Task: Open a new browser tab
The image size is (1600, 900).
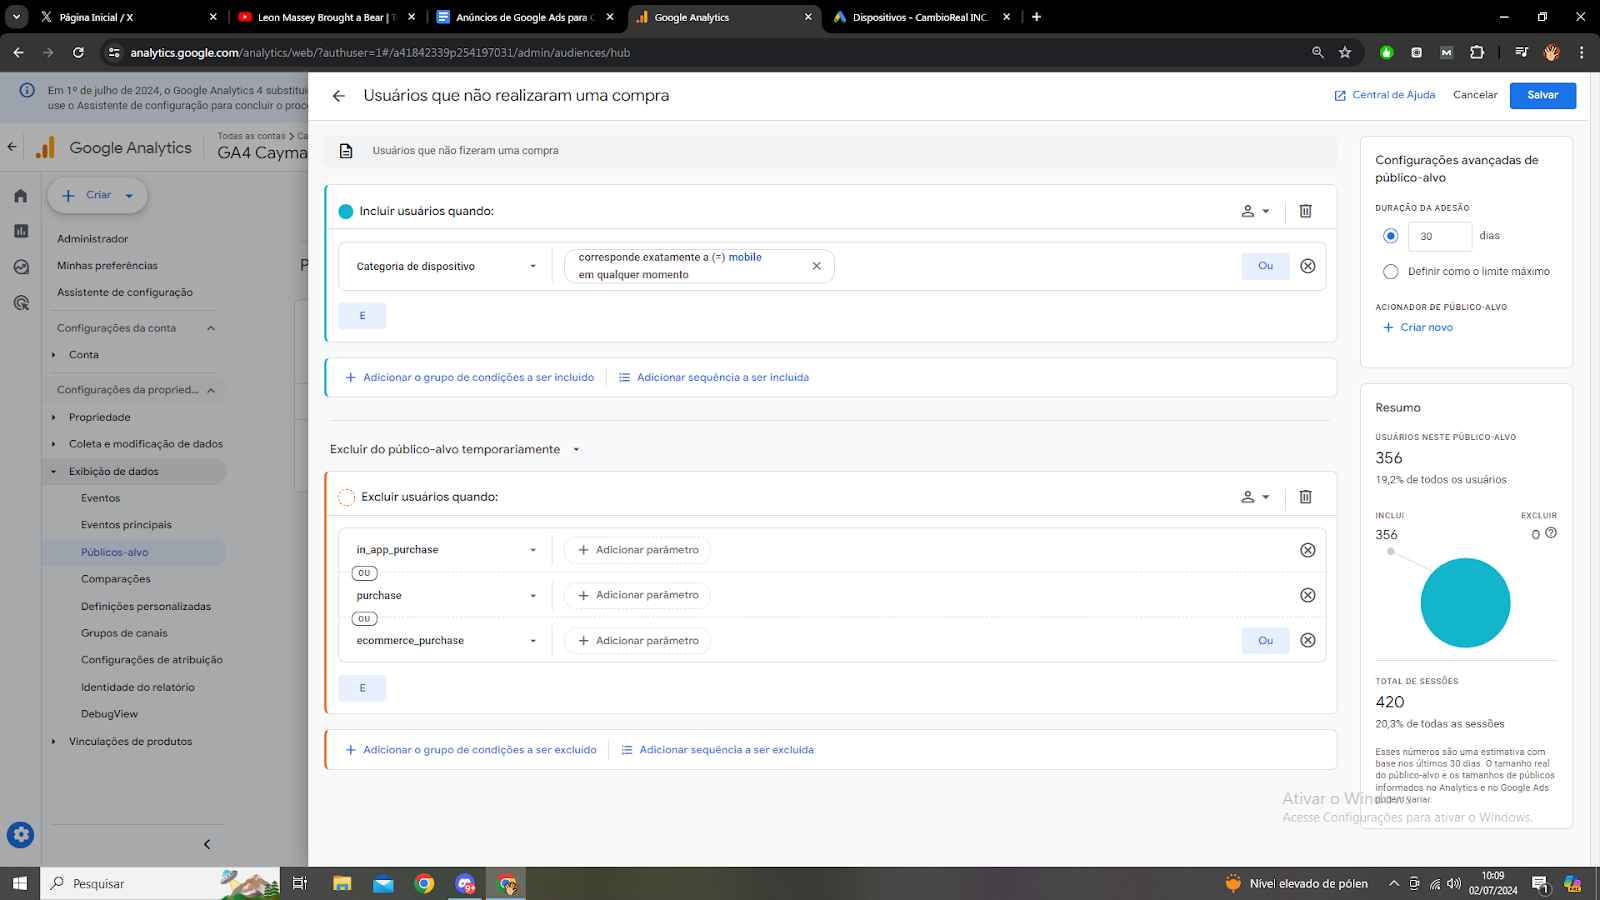Action: [1037, 17]
